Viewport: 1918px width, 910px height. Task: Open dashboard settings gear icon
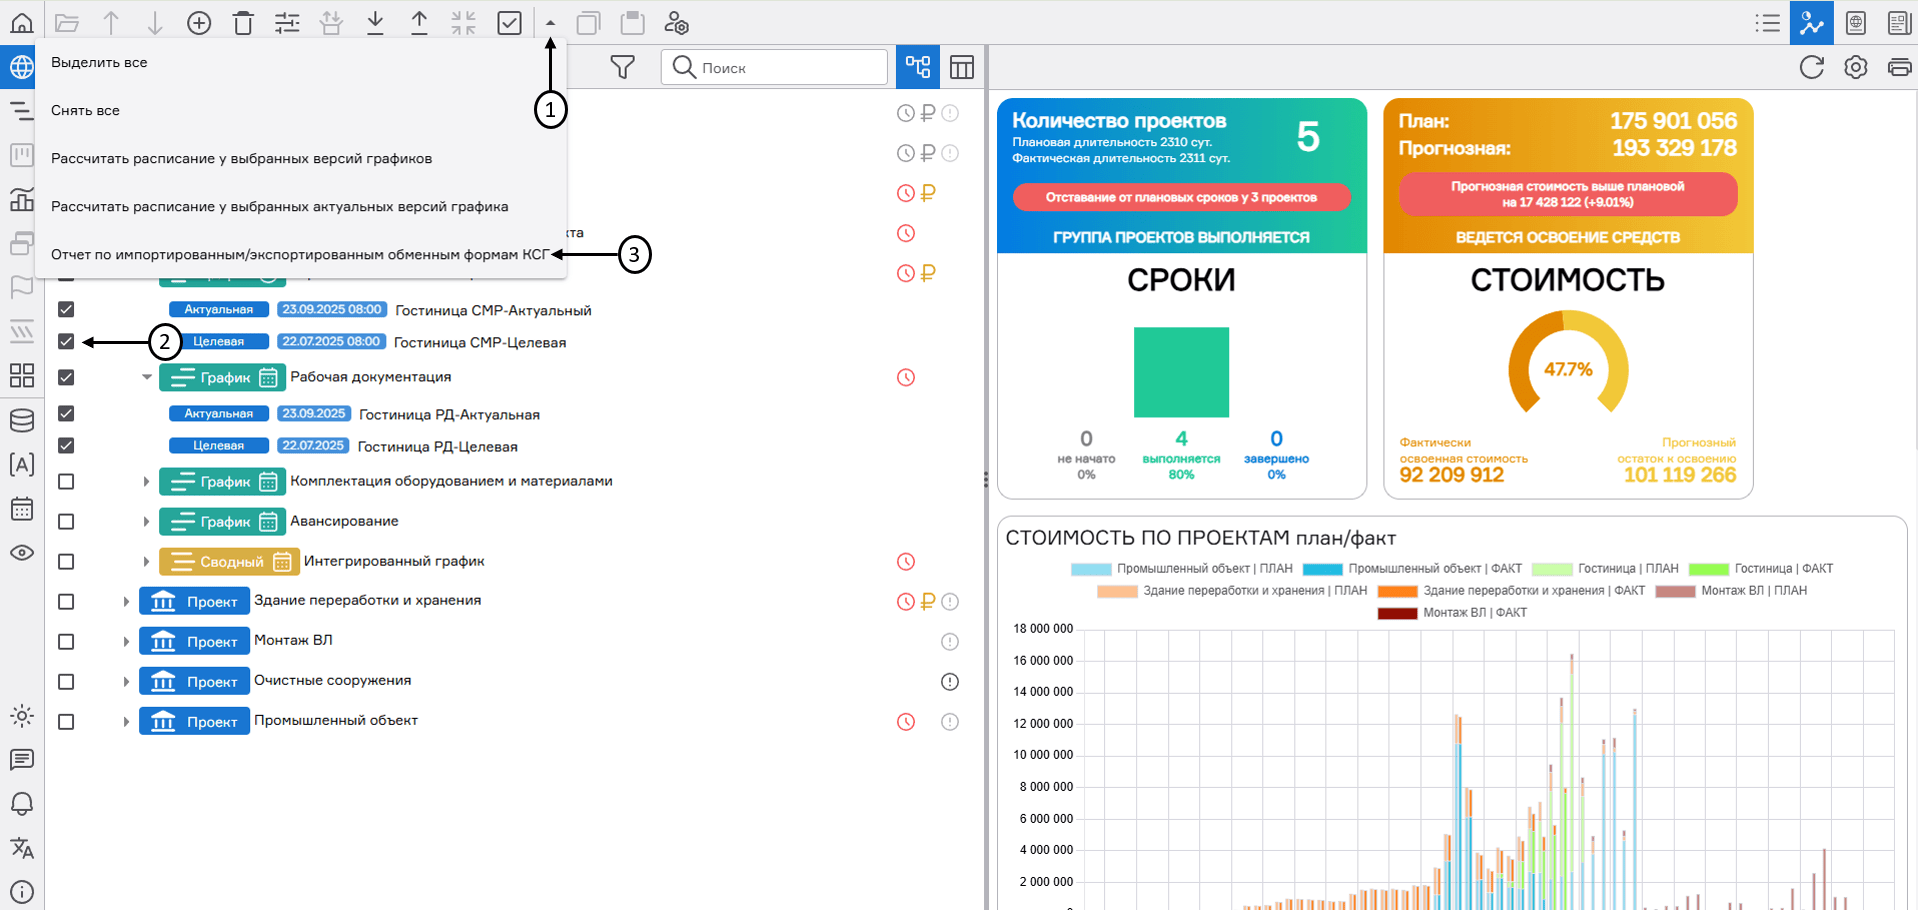click(1855, 67)
